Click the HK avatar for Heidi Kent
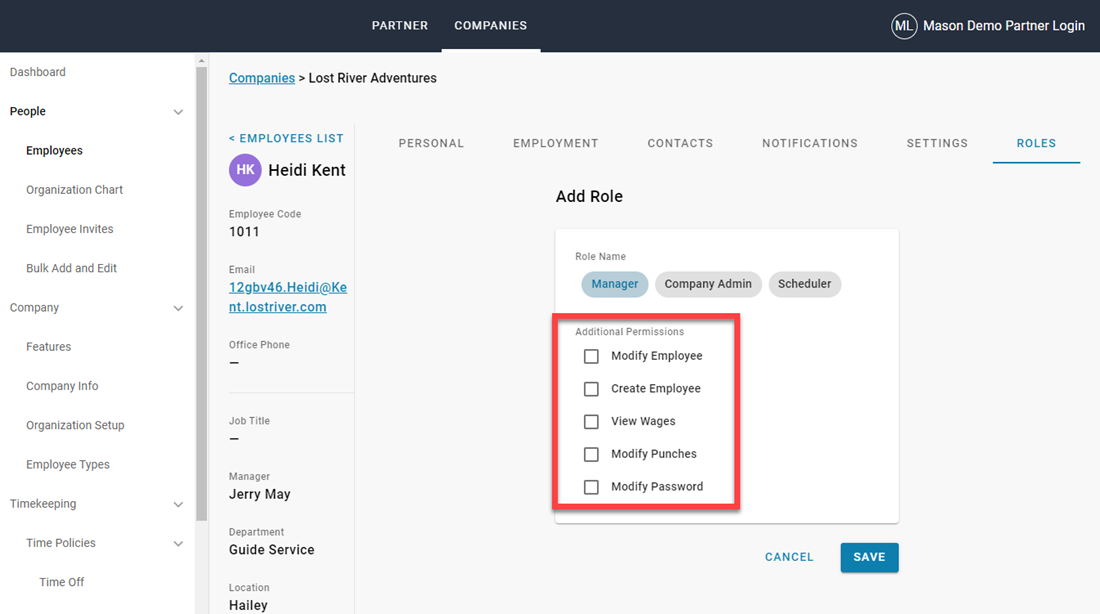Screen dimensions: 1100x614 tap(245, 170)
